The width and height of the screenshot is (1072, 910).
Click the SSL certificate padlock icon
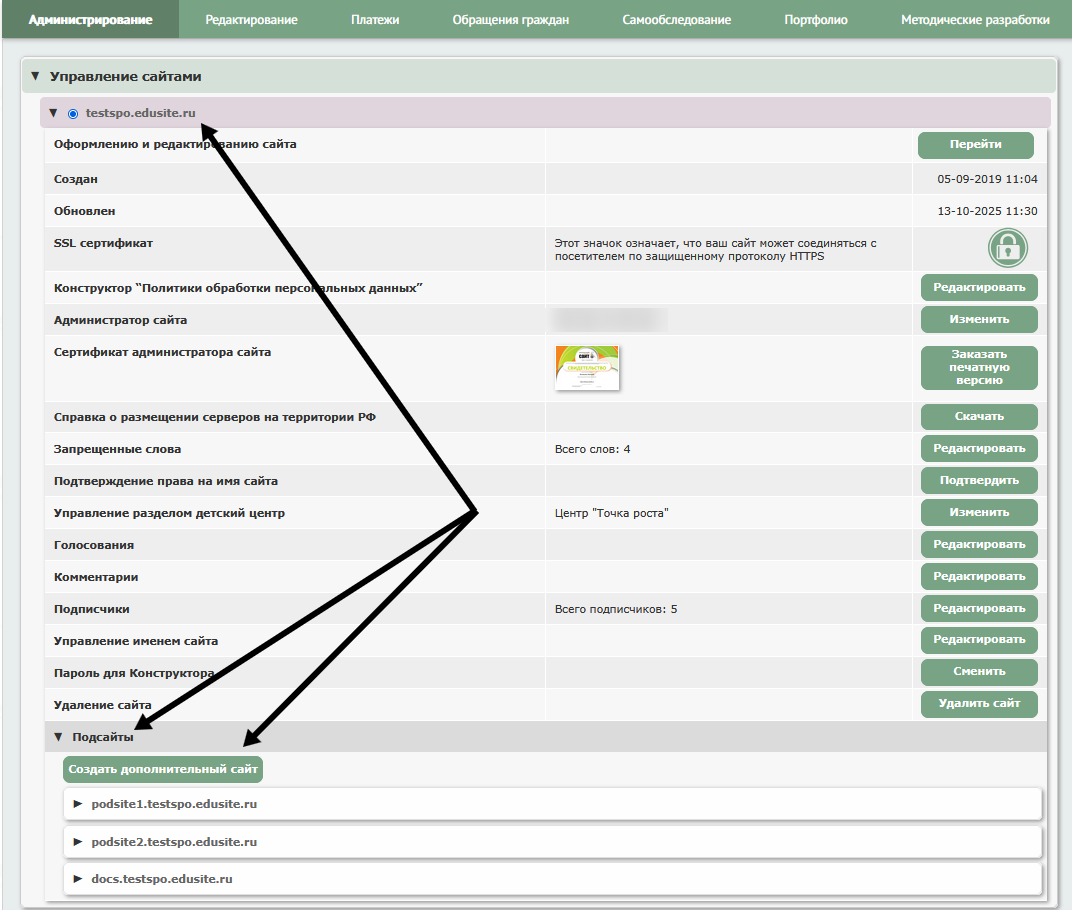click(1008, 247)
